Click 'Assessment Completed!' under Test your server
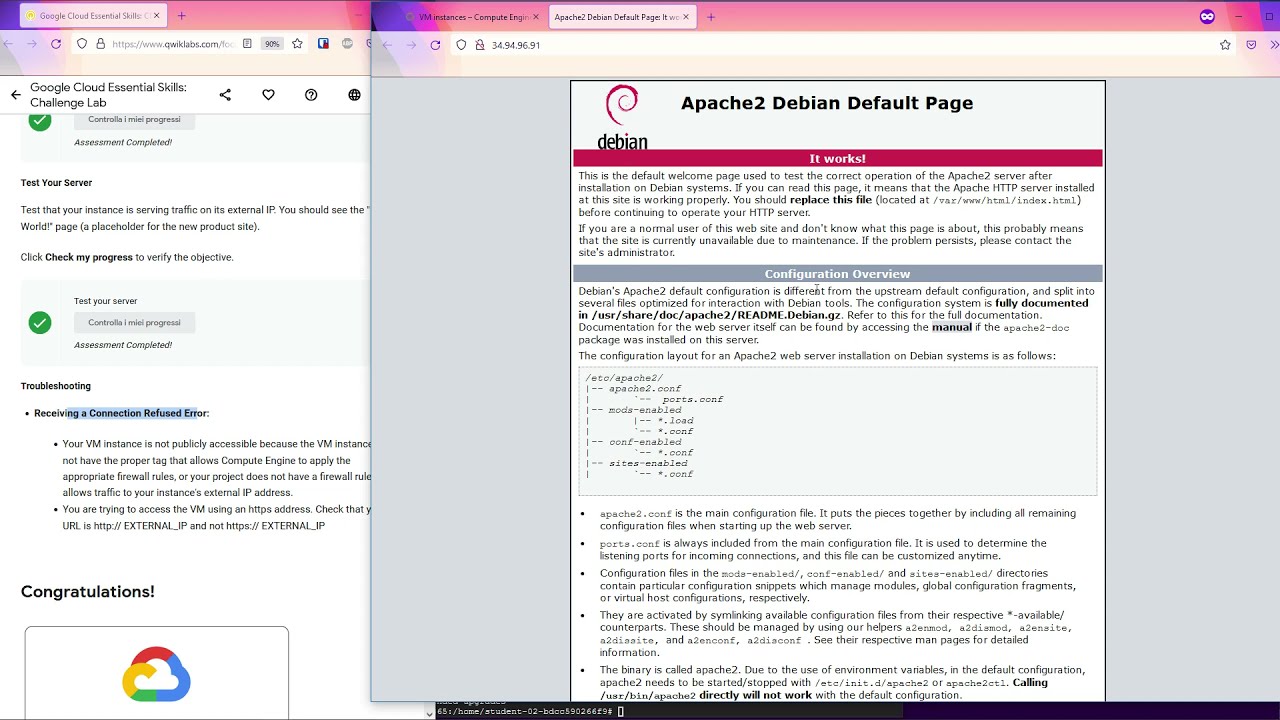1280x720 pixels. [123, 345]
